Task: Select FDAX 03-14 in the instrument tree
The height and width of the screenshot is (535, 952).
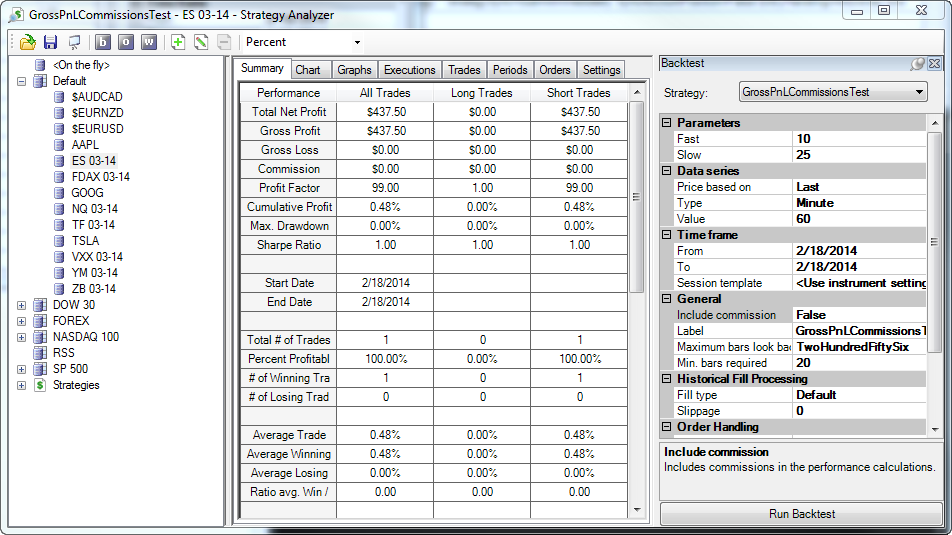Action: [x=101, y=177]
